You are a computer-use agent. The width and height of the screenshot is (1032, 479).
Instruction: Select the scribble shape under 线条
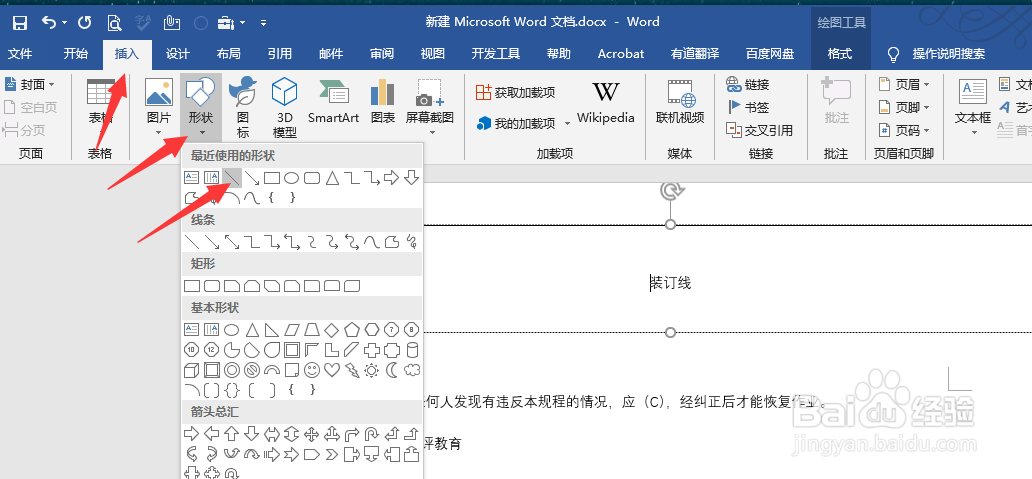coord(411,242)
